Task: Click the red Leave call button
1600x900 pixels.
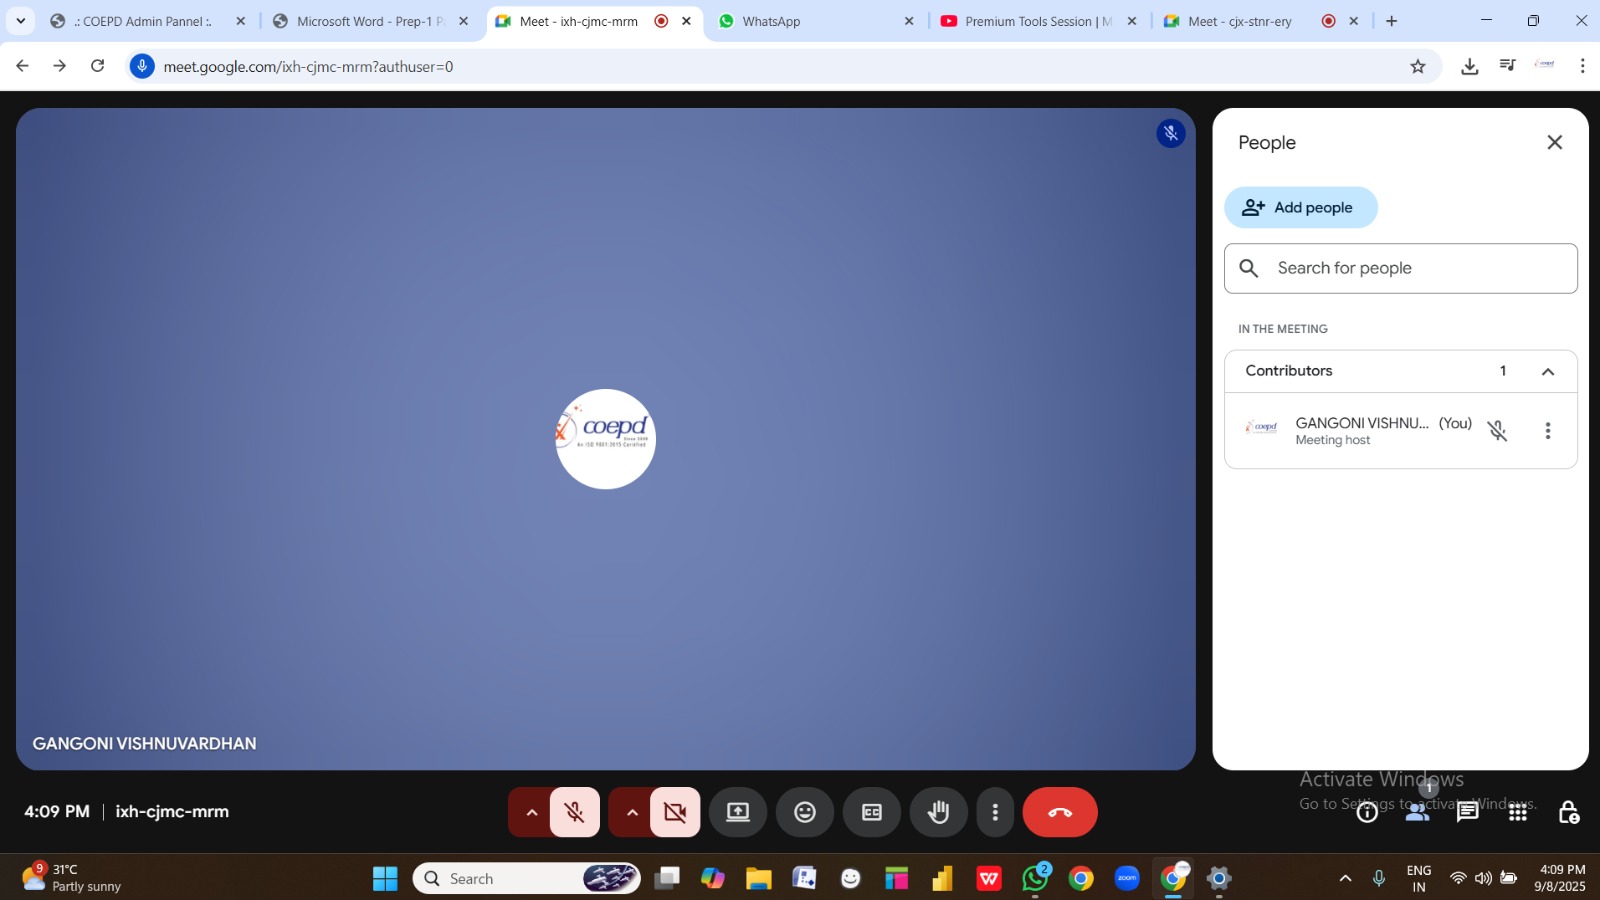Action: tap(1060, 812)
